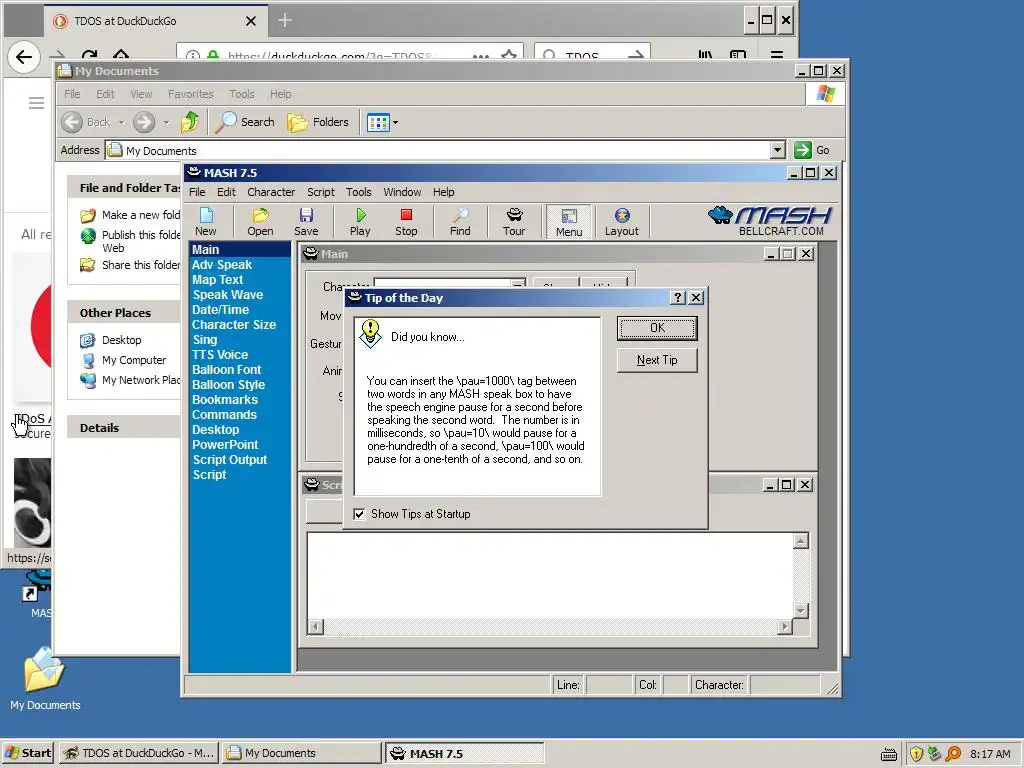The width and height of the screenshot is (1024, 768).
Task: Switch to My Documents taskbar button
Action: (x=301, y=753)
